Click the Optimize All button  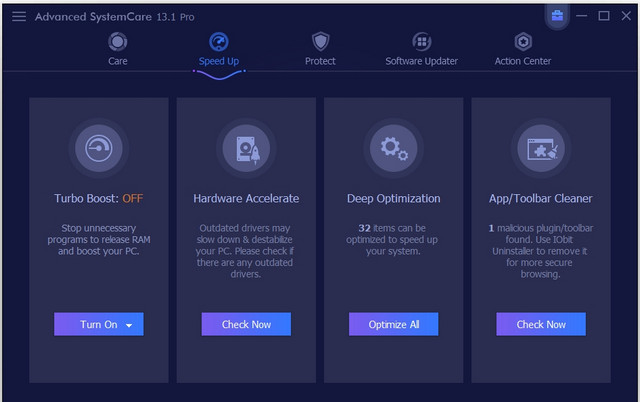coord(393,324)
